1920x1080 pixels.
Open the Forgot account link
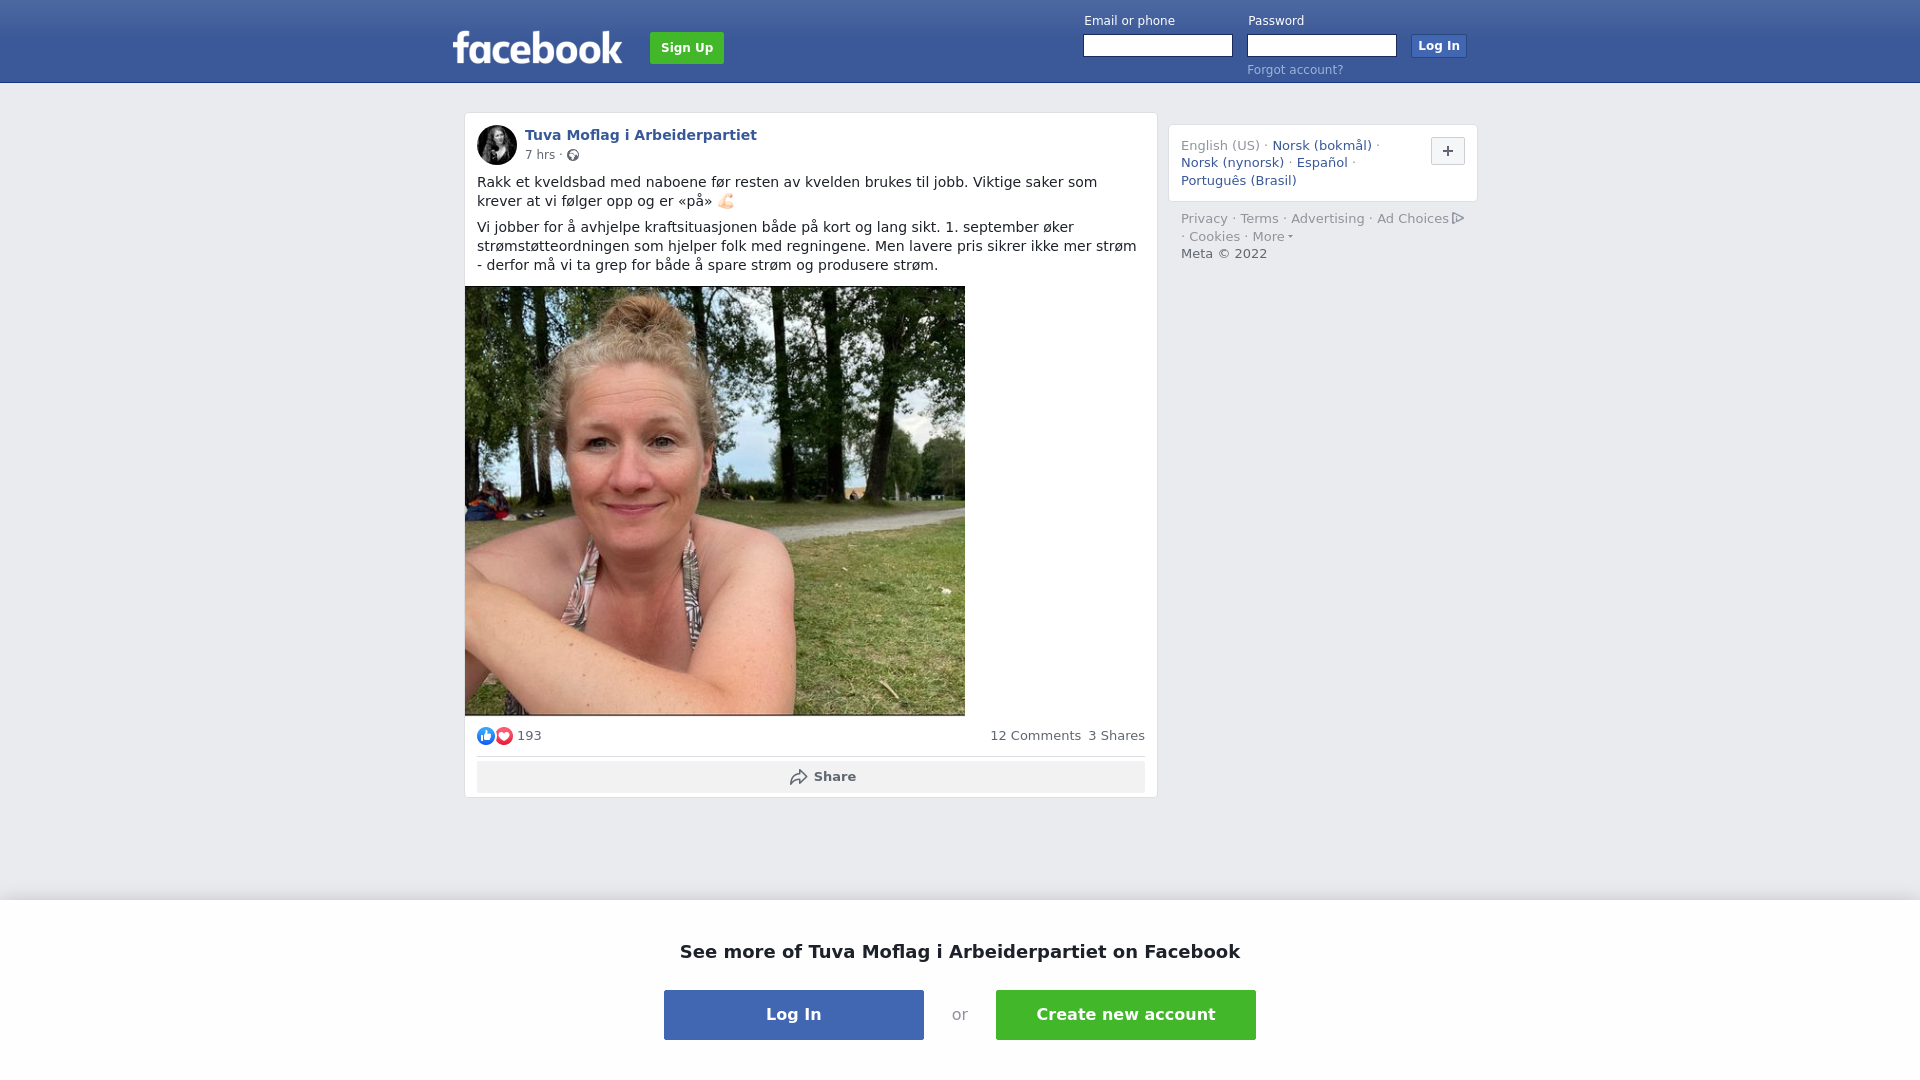click(x=1295, y=70)
